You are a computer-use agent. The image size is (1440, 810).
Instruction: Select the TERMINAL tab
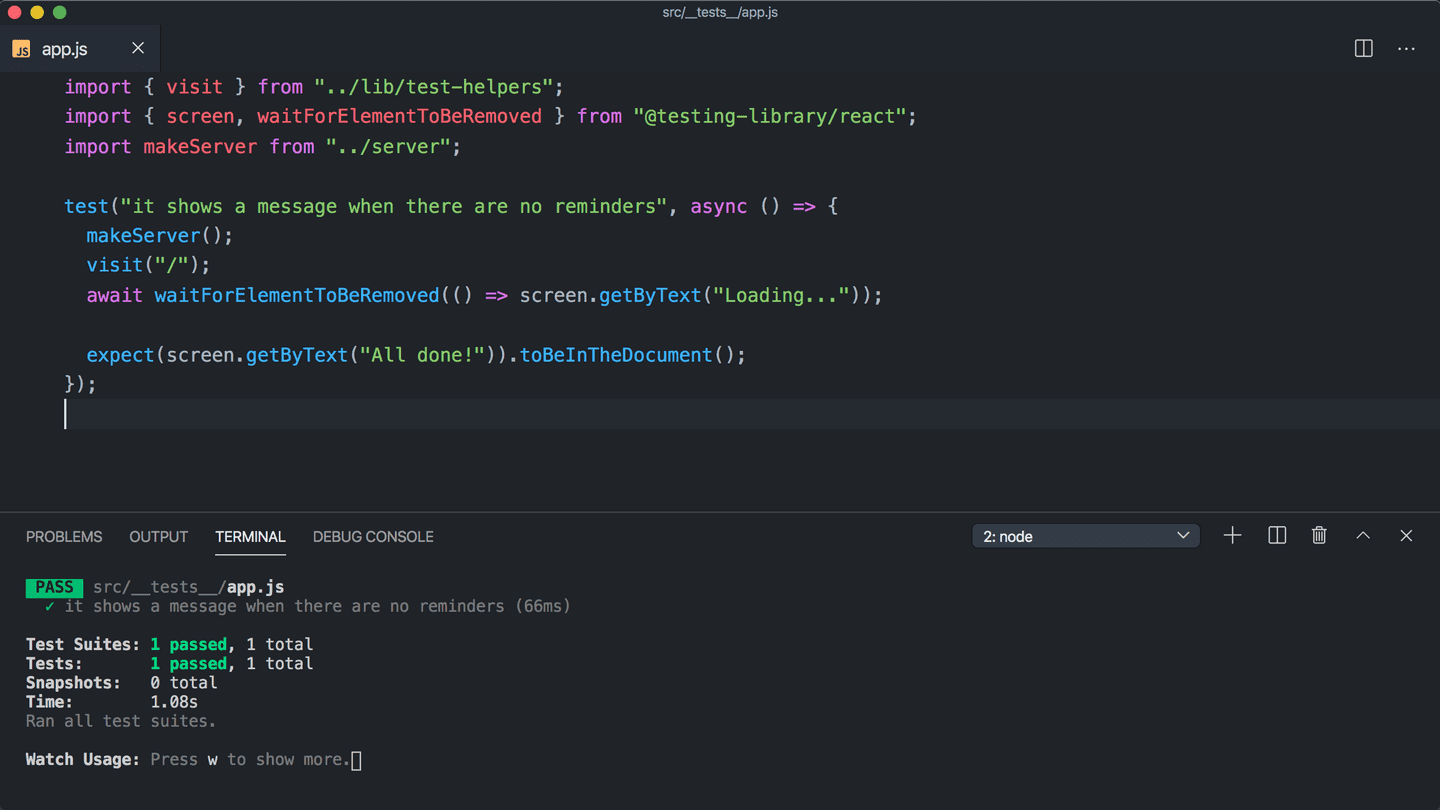tap(250, 537)
